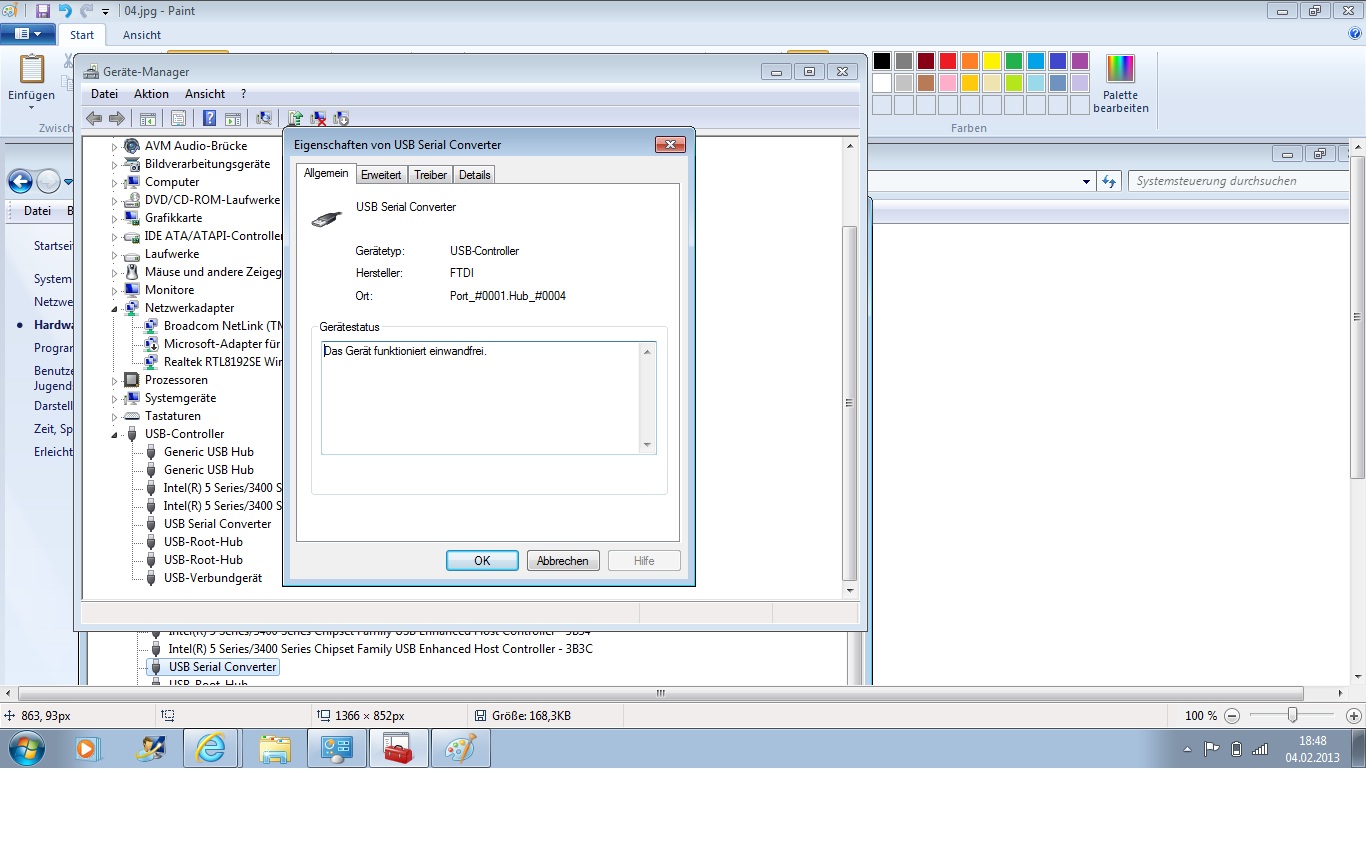Open Internet Explorer from the taskbar
Viewport: 1366px width, 852px height.
pos(211,748)
